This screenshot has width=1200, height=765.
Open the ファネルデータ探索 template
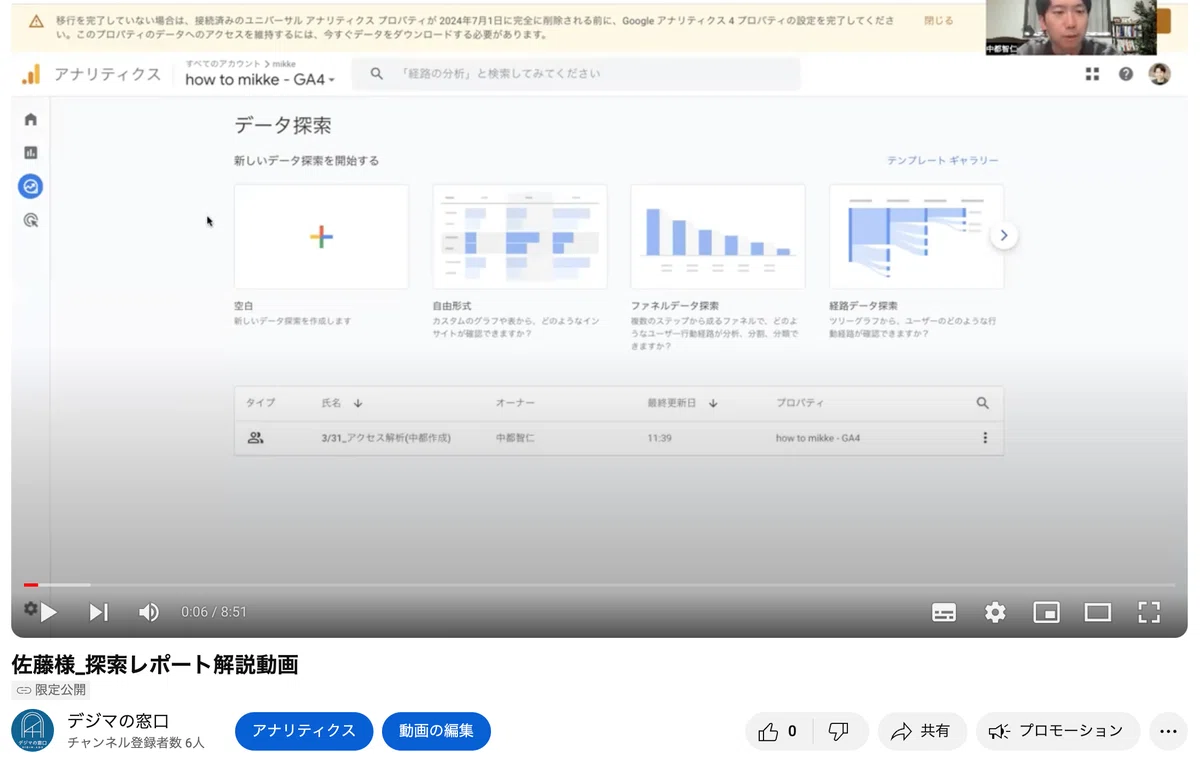(718, 237)
